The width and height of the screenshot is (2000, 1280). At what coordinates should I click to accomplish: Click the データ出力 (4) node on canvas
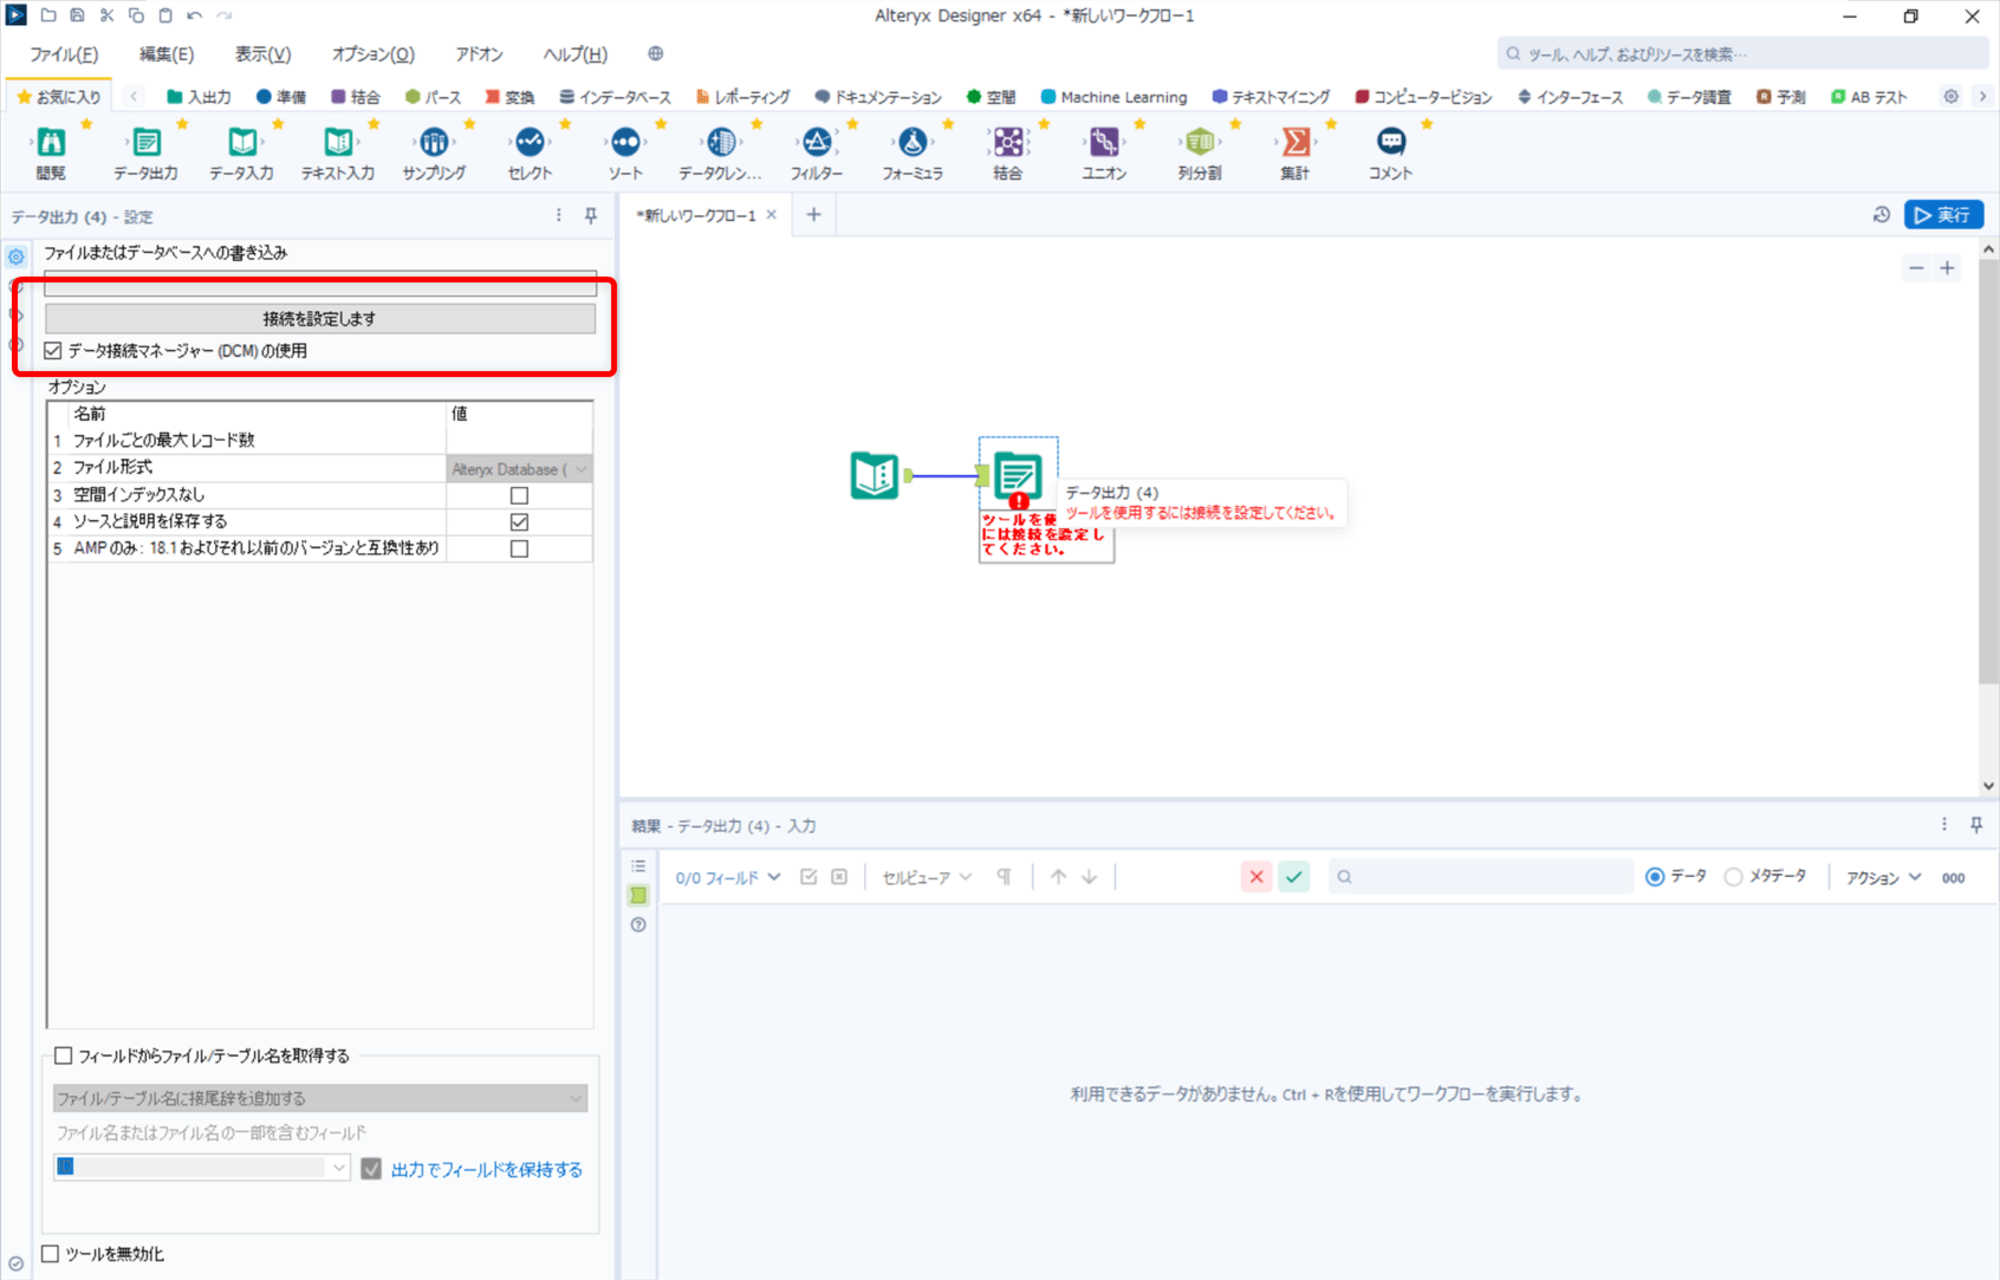click(1018, 476)
